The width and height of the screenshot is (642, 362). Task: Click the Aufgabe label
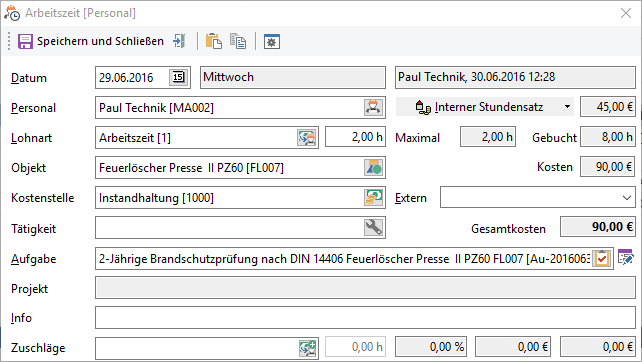pyautogui.click(x=34, y=259)
